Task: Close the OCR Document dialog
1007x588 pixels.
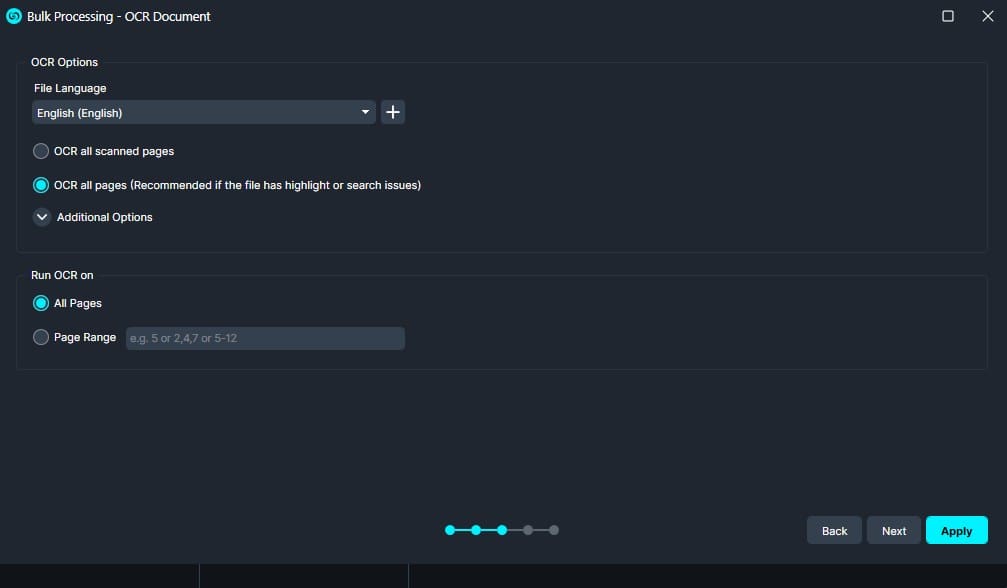Action: pyautogui.click(x=987, y=16)
